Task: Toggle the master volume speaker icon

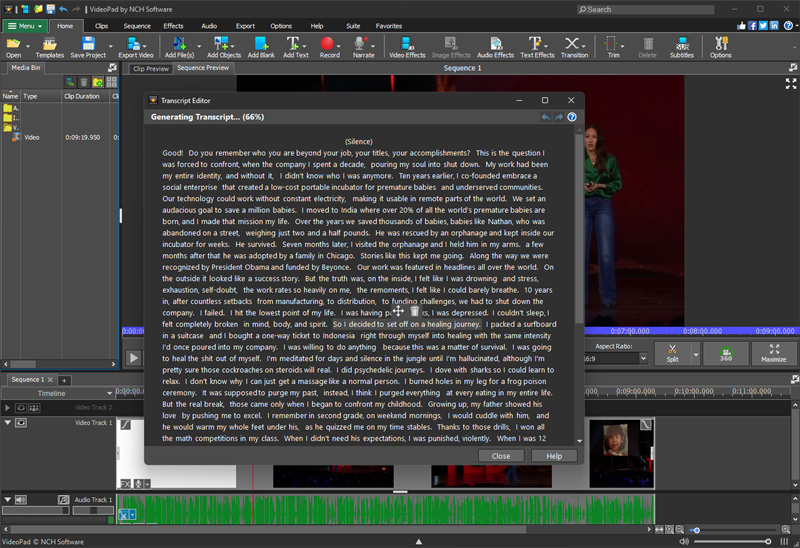Action: (684, 541)
